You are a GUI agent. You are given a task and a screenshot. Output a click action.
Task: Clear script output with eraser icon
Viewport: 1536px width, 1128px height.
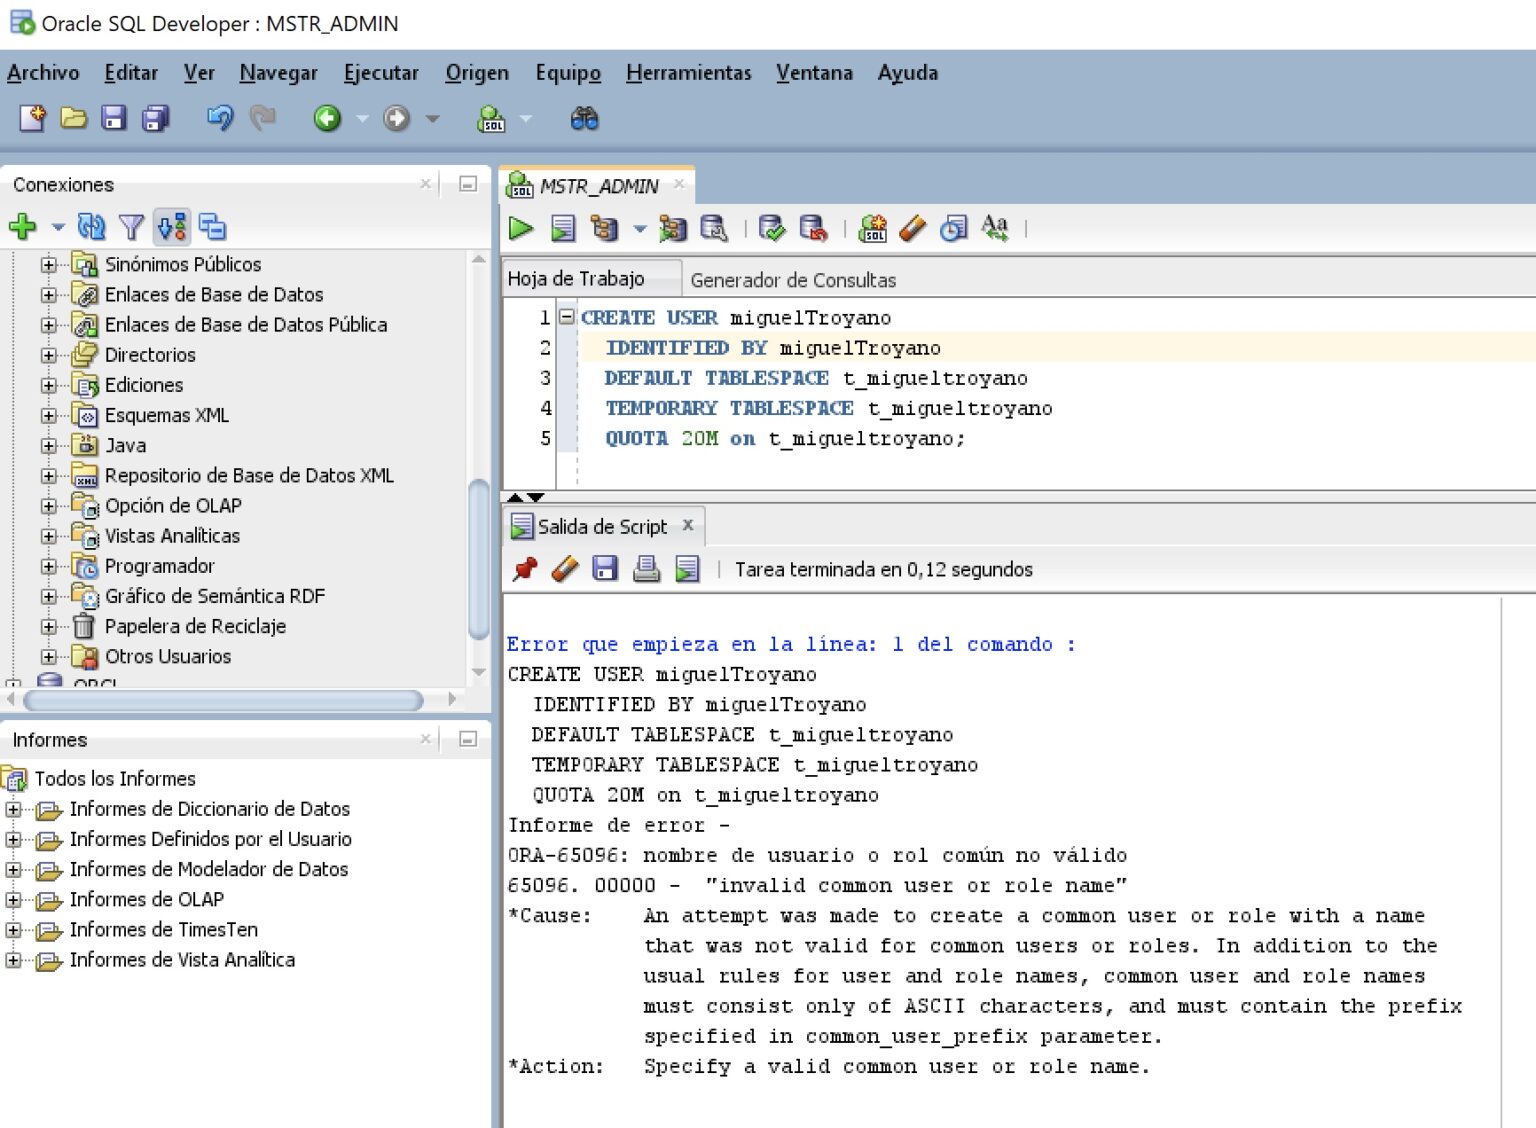tap(565, 569)
